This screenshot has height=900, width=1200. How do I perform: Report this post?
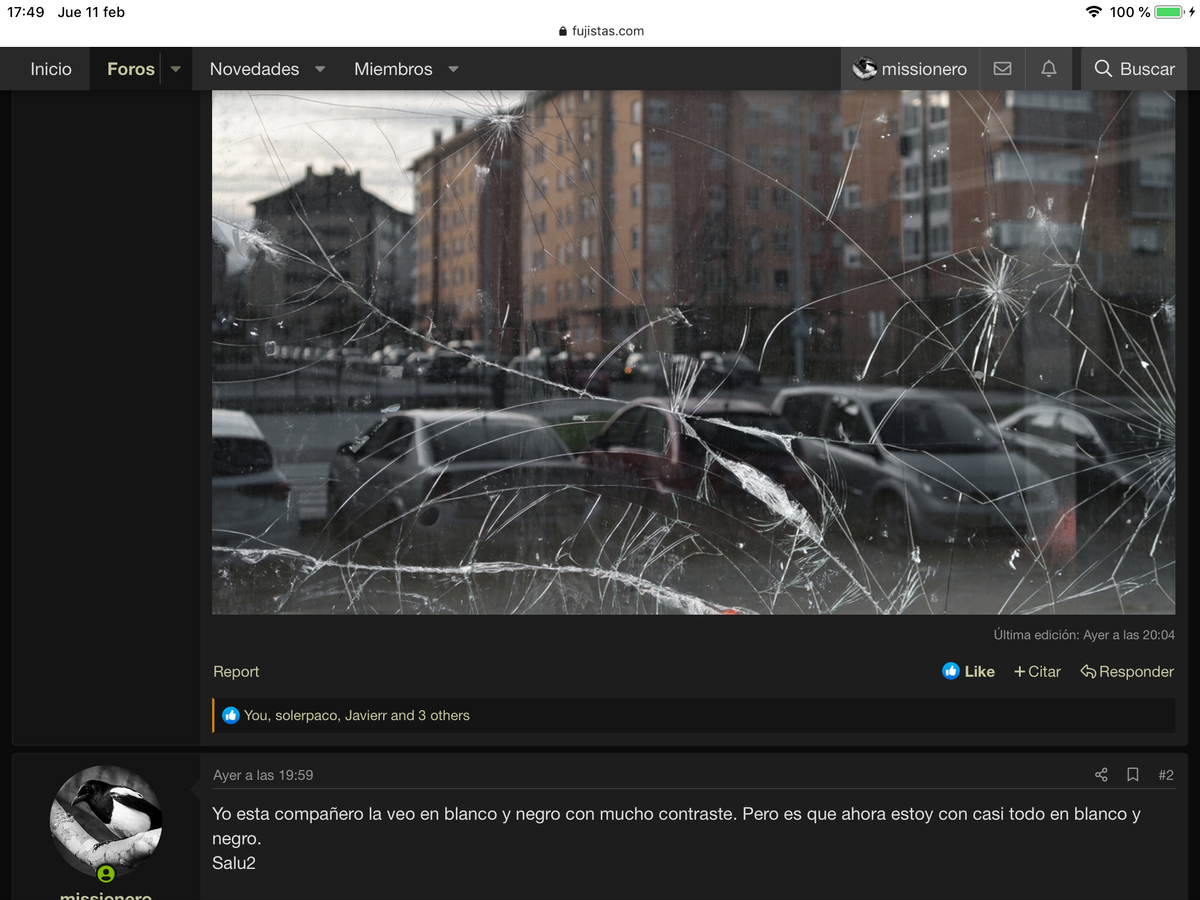pyautogui.click(x=236, y=671)
